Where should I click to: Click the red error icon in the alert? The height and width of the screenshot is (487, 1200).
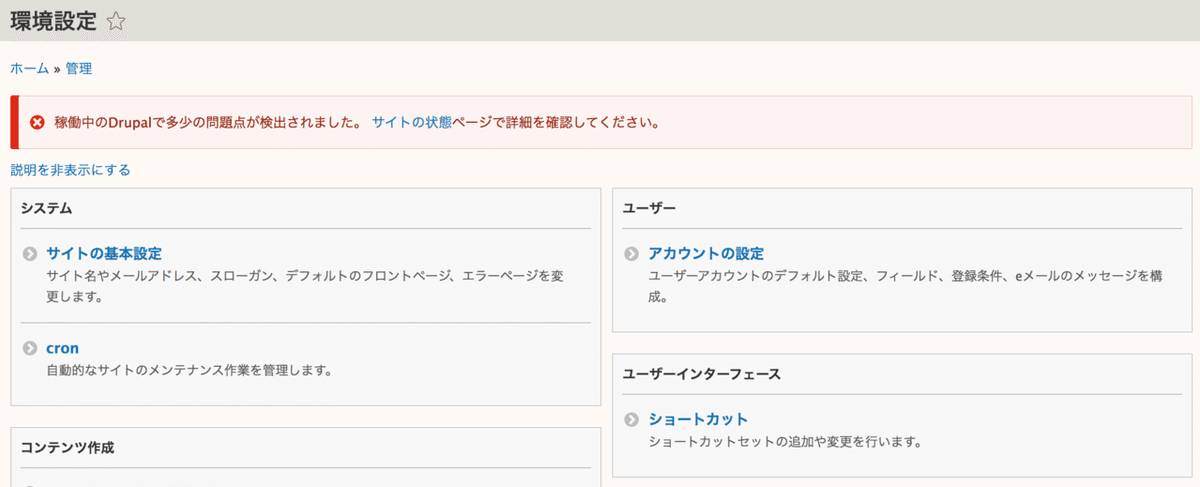pos(37,123)
